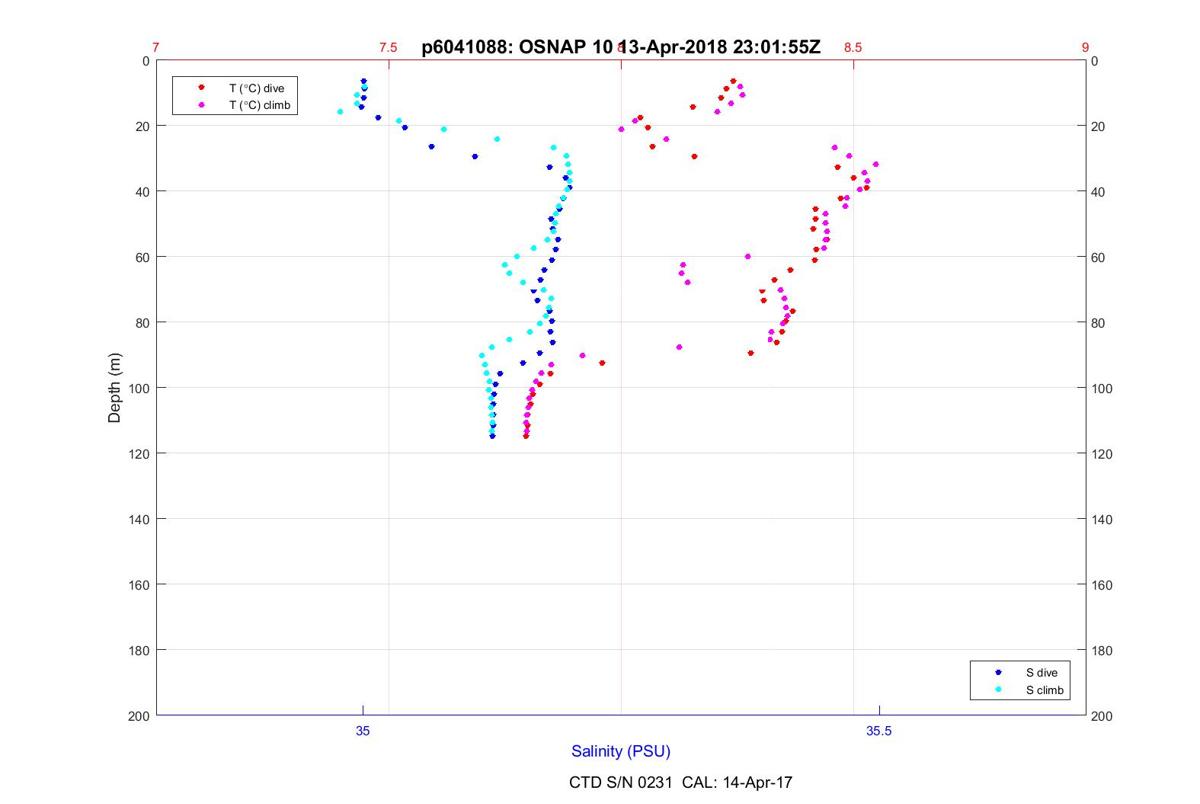Click the dark blue marker beside 'S dive'
This screenshot has width=1200, height=804.
[x=998, y=673]
